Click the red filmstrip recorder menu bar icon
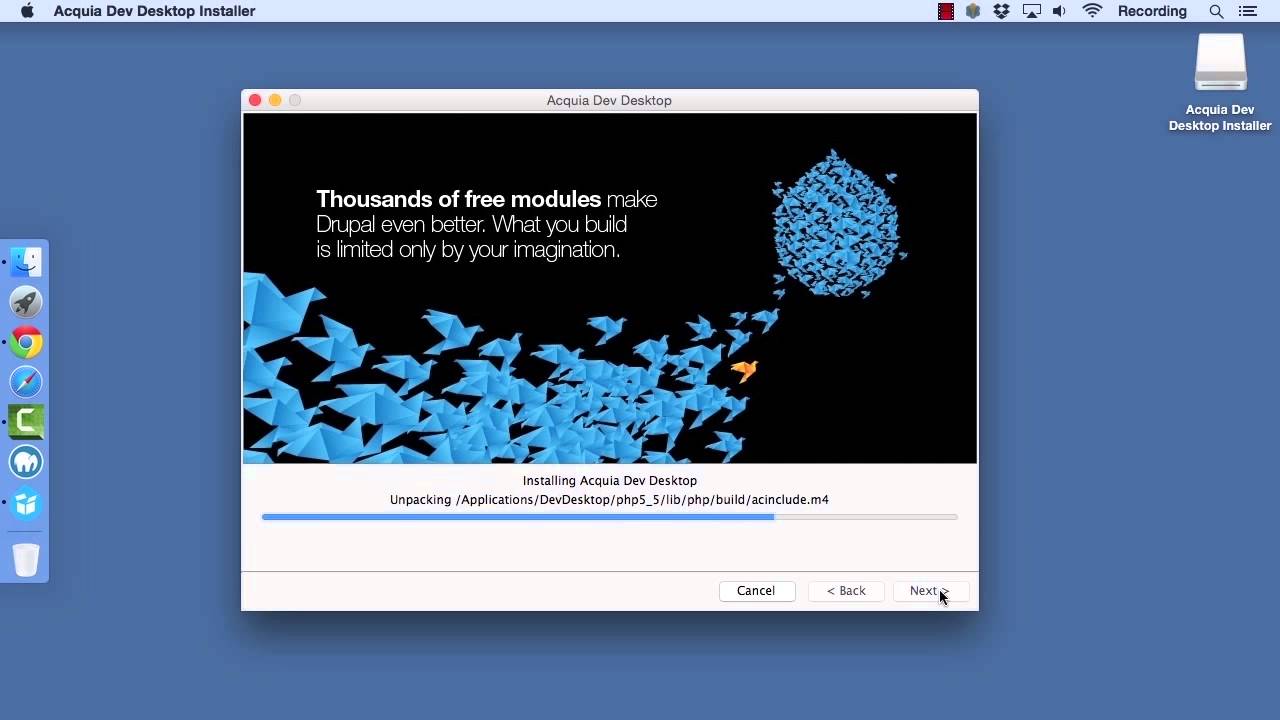Viewport: 1280px width, 720px height. [x=945, y=11]
